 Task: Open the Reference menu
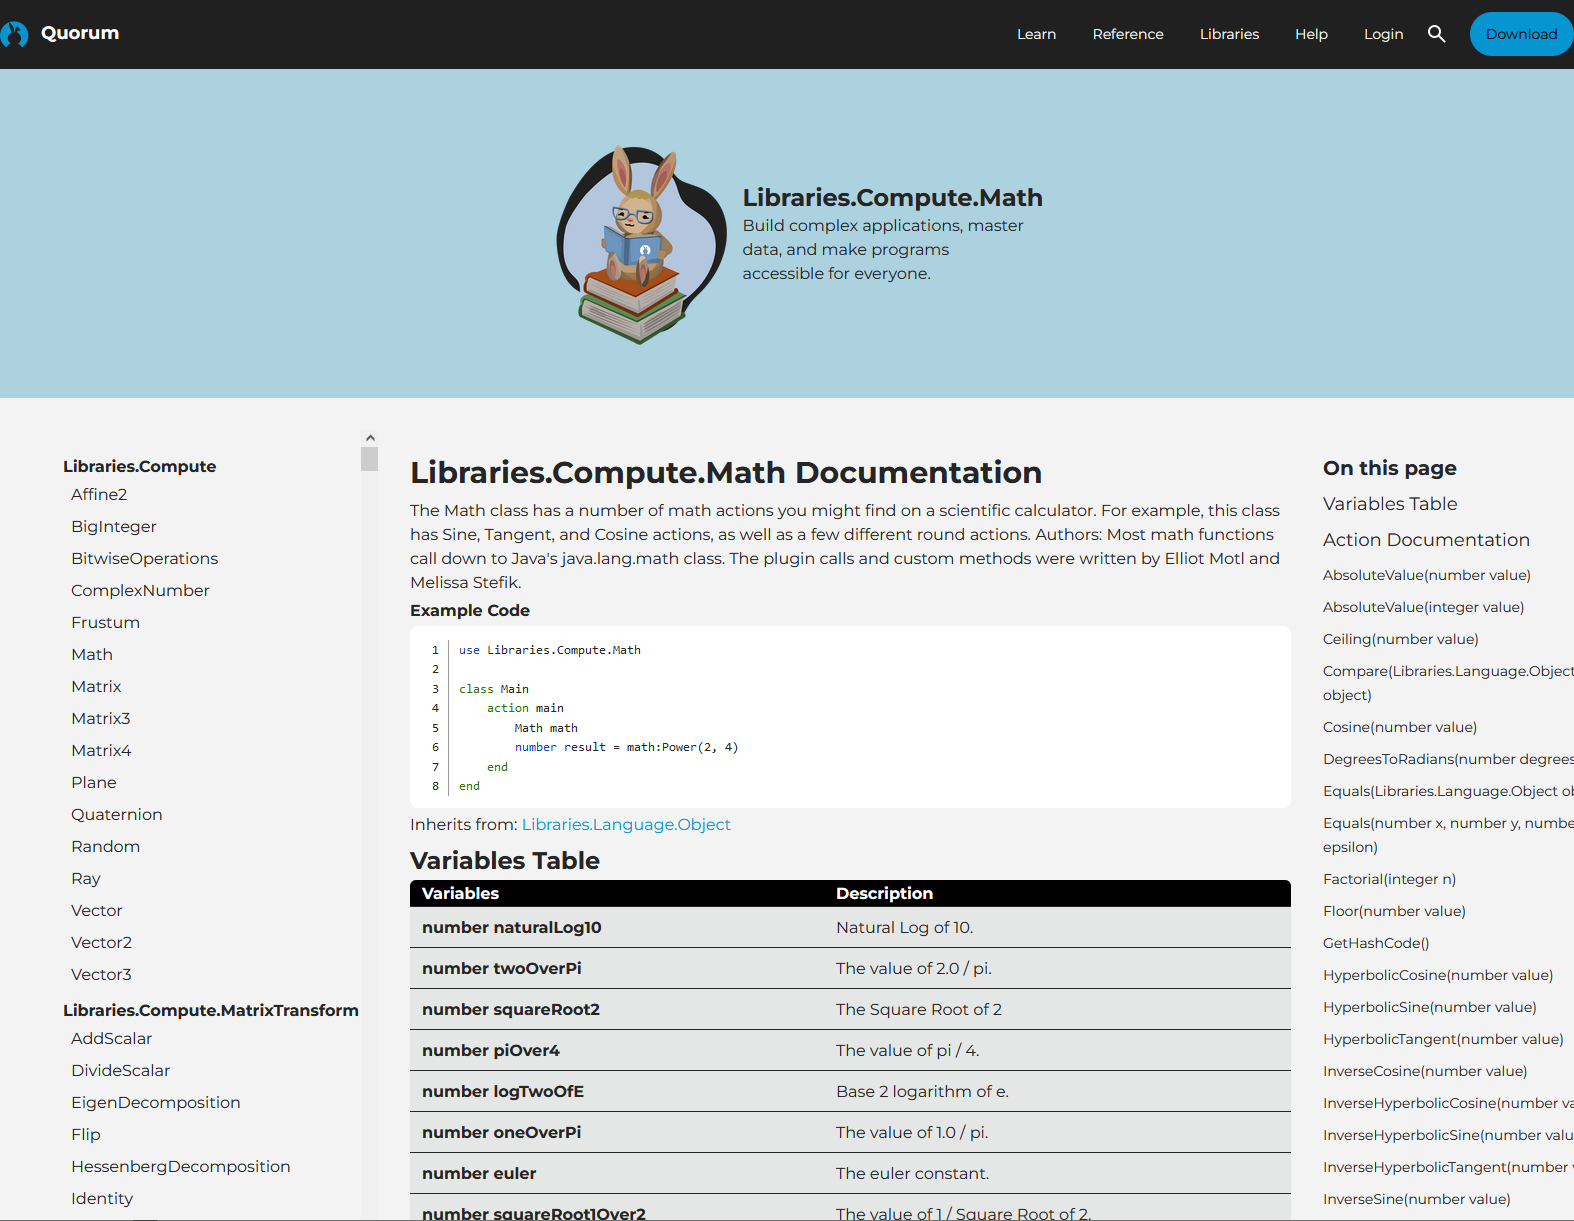click(x=1128, y=34)
